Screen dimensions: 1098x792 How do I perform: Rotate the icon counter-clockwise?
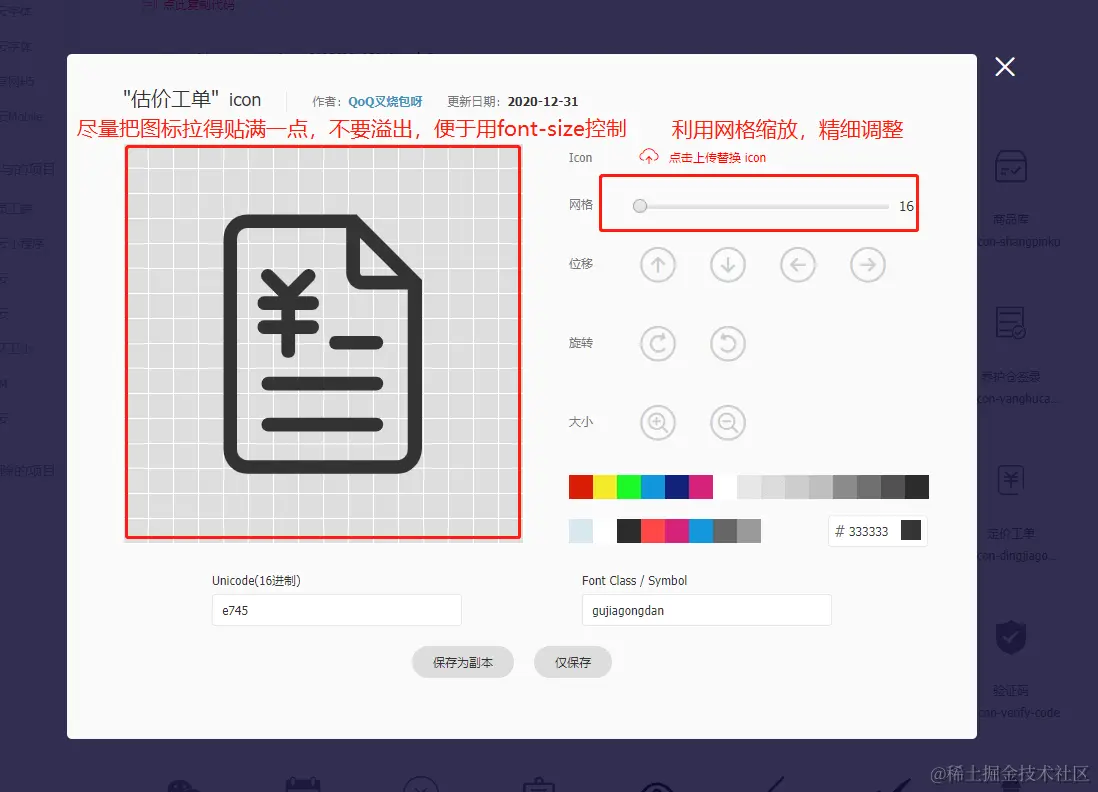coord(728,344)
